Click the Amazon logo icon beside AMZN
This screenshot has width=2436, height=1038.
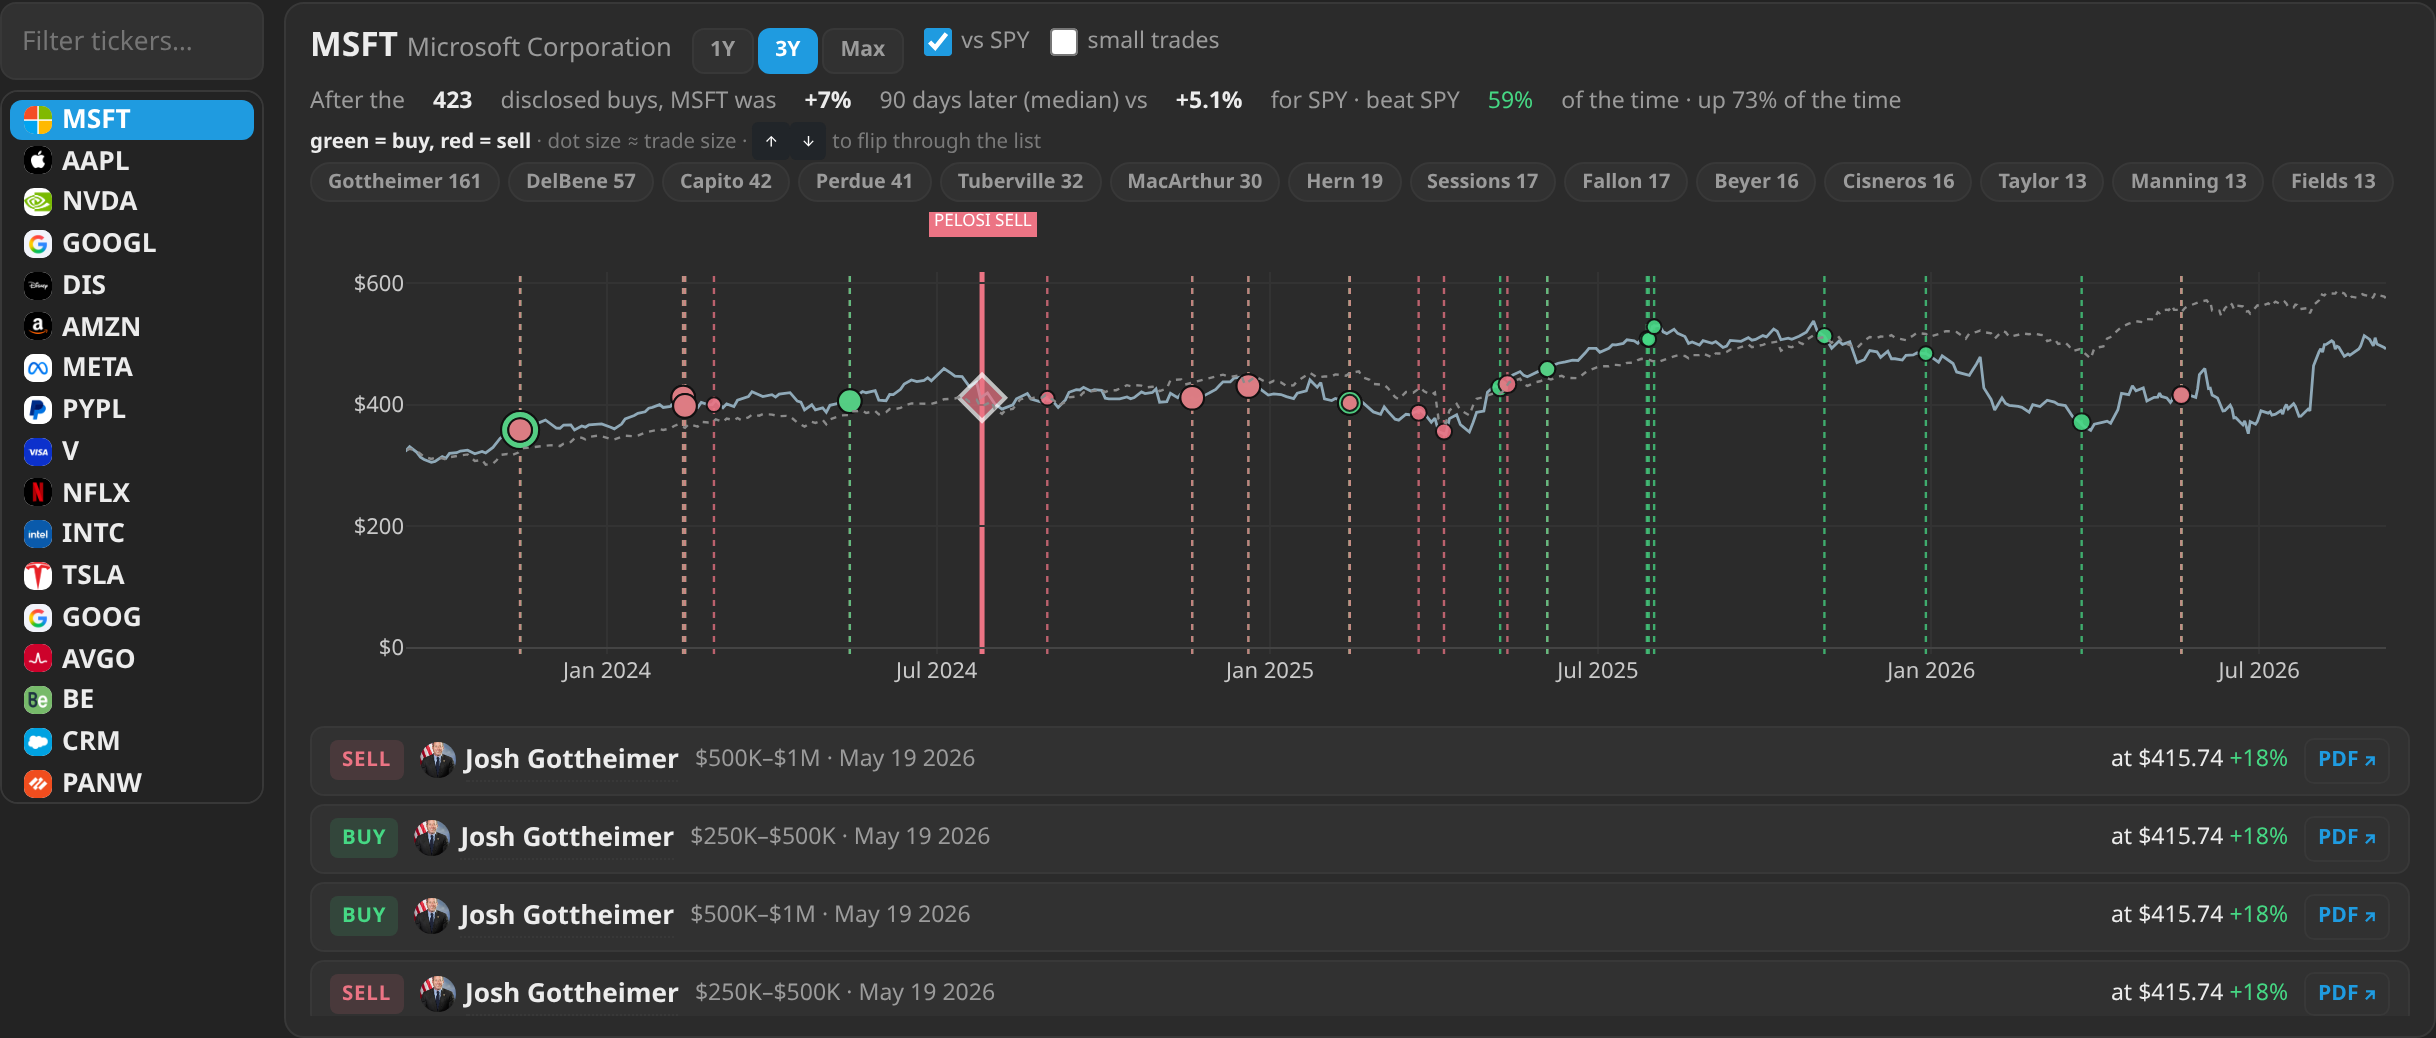click(x=38, y=327)
